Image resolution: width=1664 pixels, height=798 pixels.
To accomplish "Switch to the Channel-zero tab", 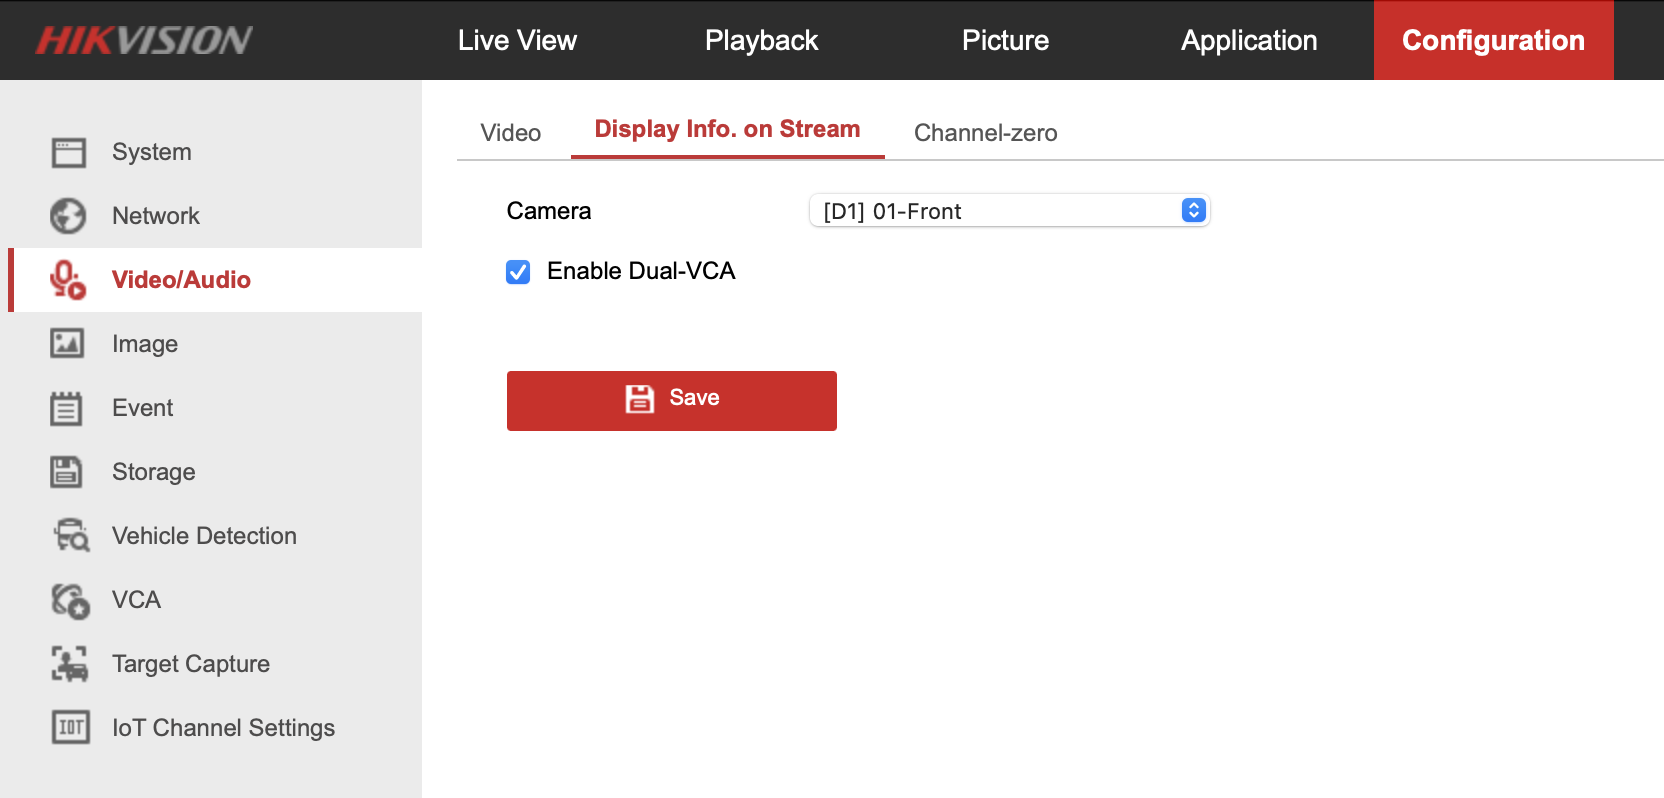I will point(985,133).
